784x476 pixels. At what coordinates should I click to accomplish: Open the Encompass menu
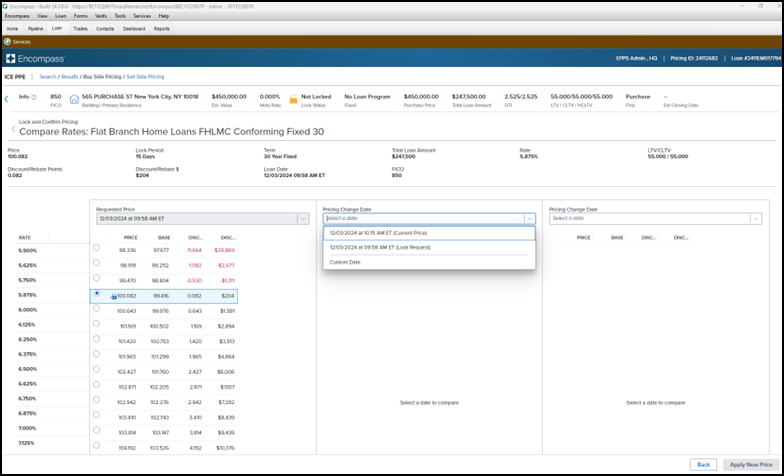[17, 16]
